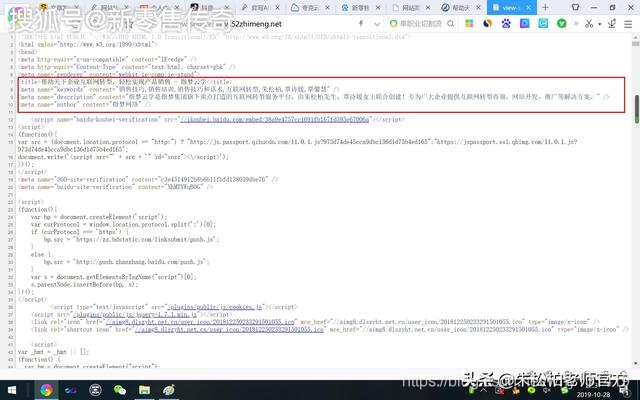Open the /plugins/public/js/cookies.js link
The width and height of the screenshot is (640, 400).
[214, 307]
